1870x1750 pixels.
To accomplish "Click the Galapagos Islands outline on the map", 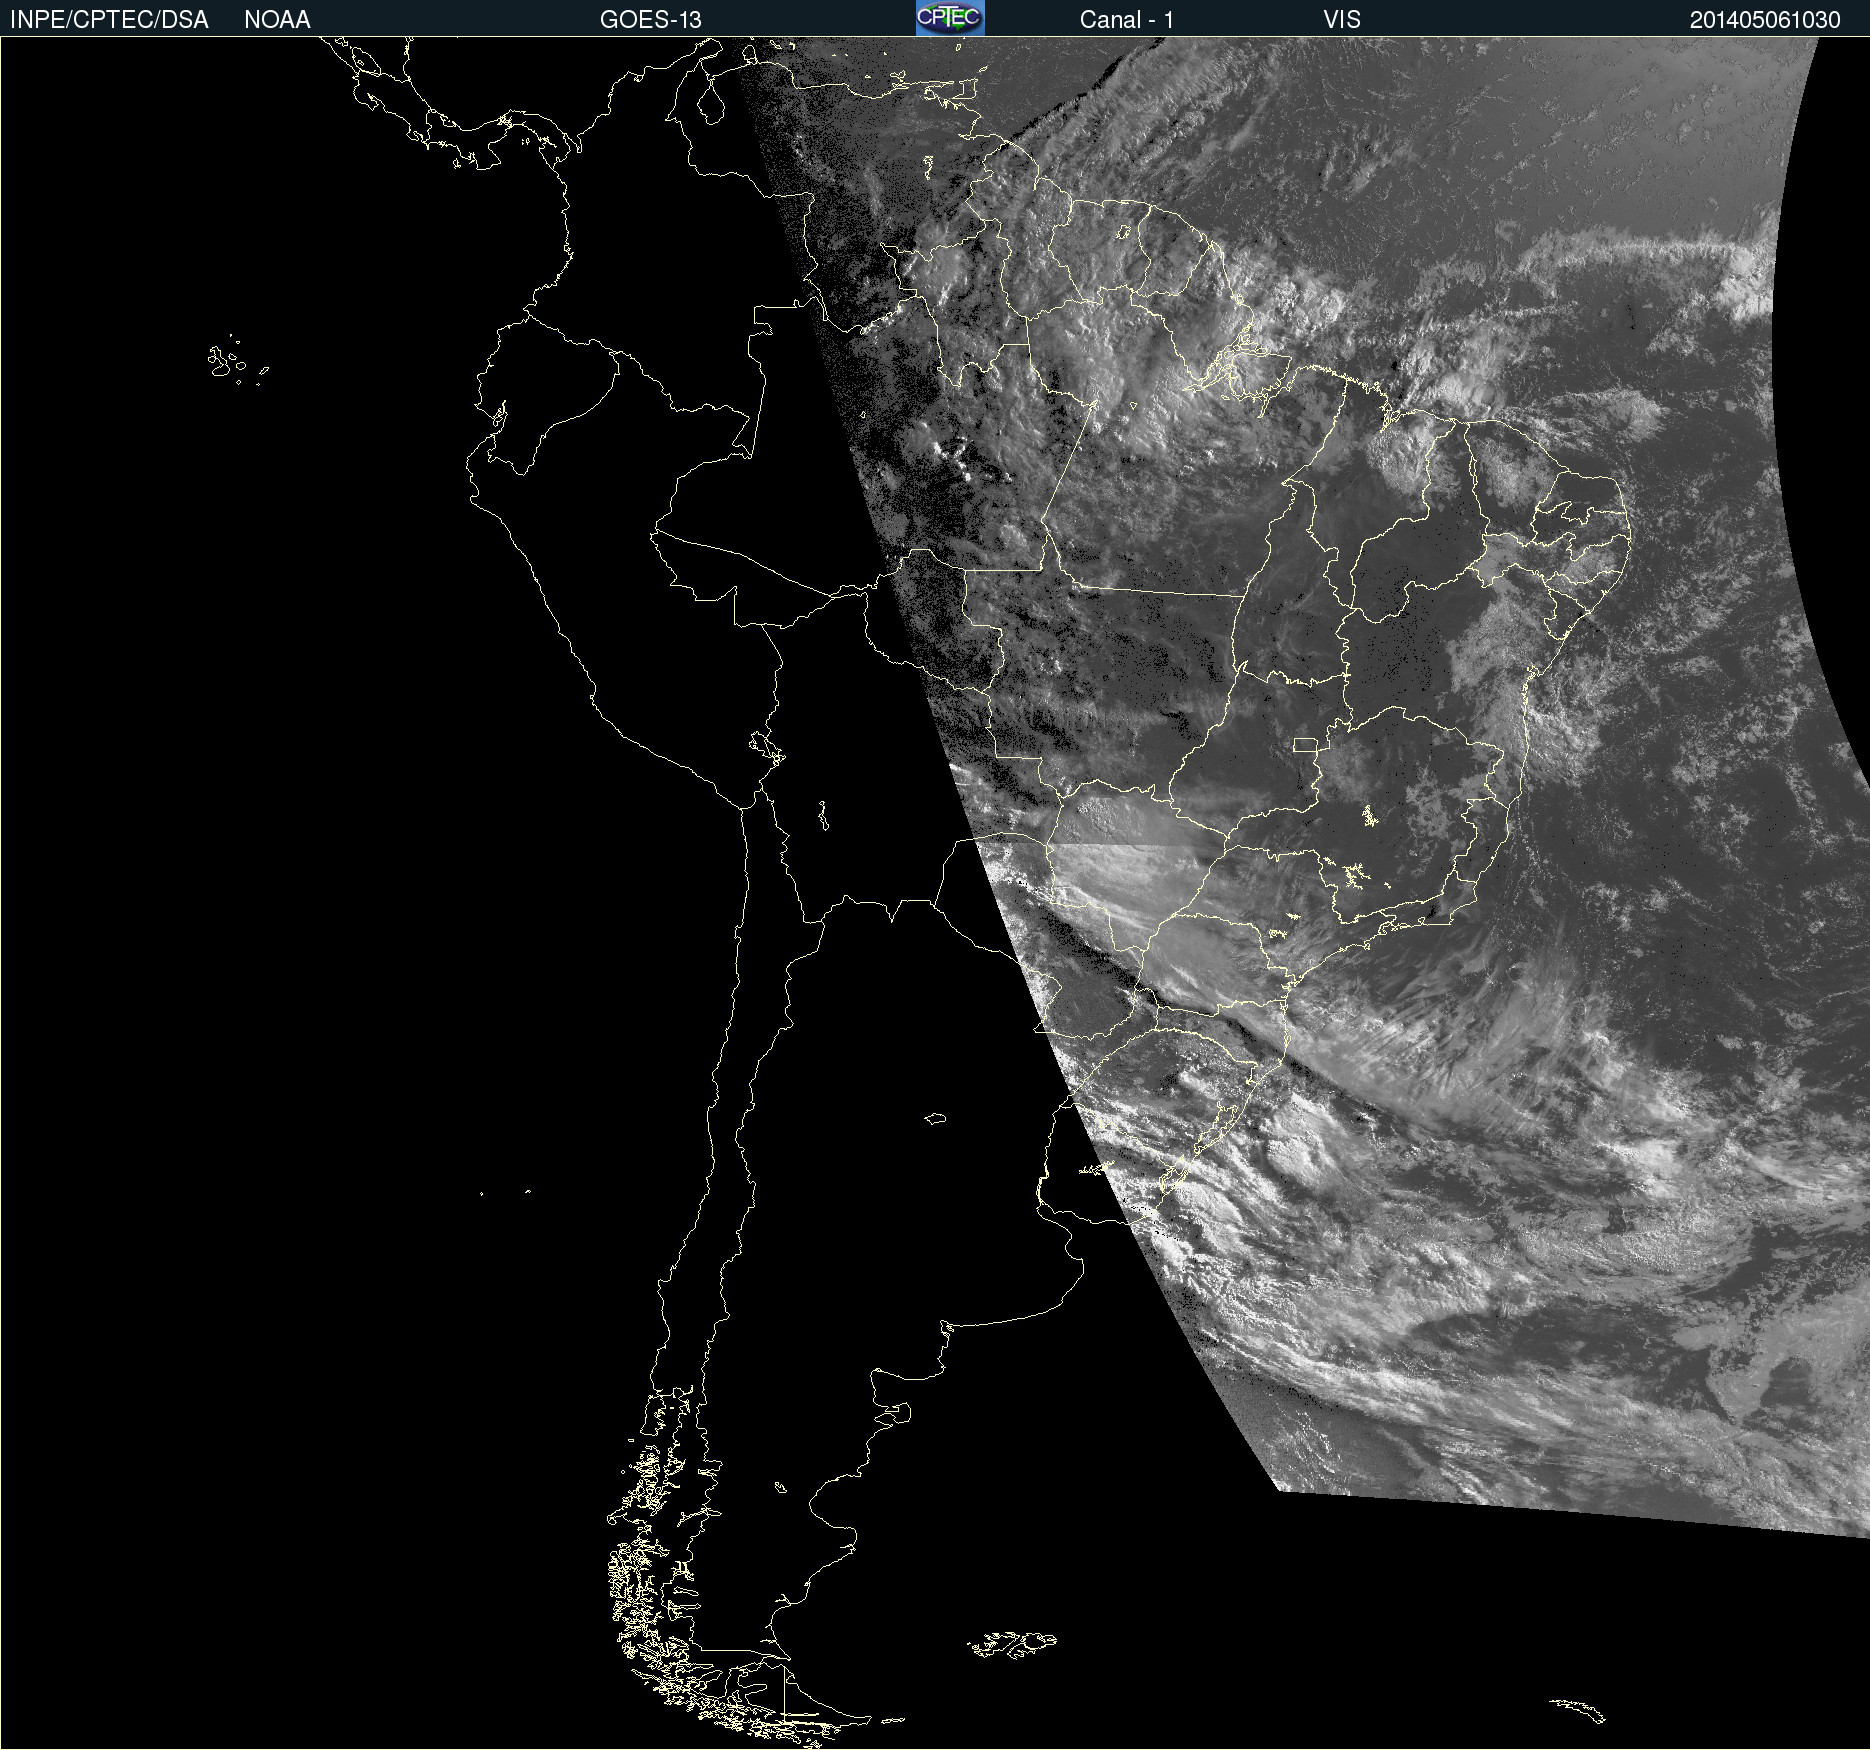I will tap(237, 361).
